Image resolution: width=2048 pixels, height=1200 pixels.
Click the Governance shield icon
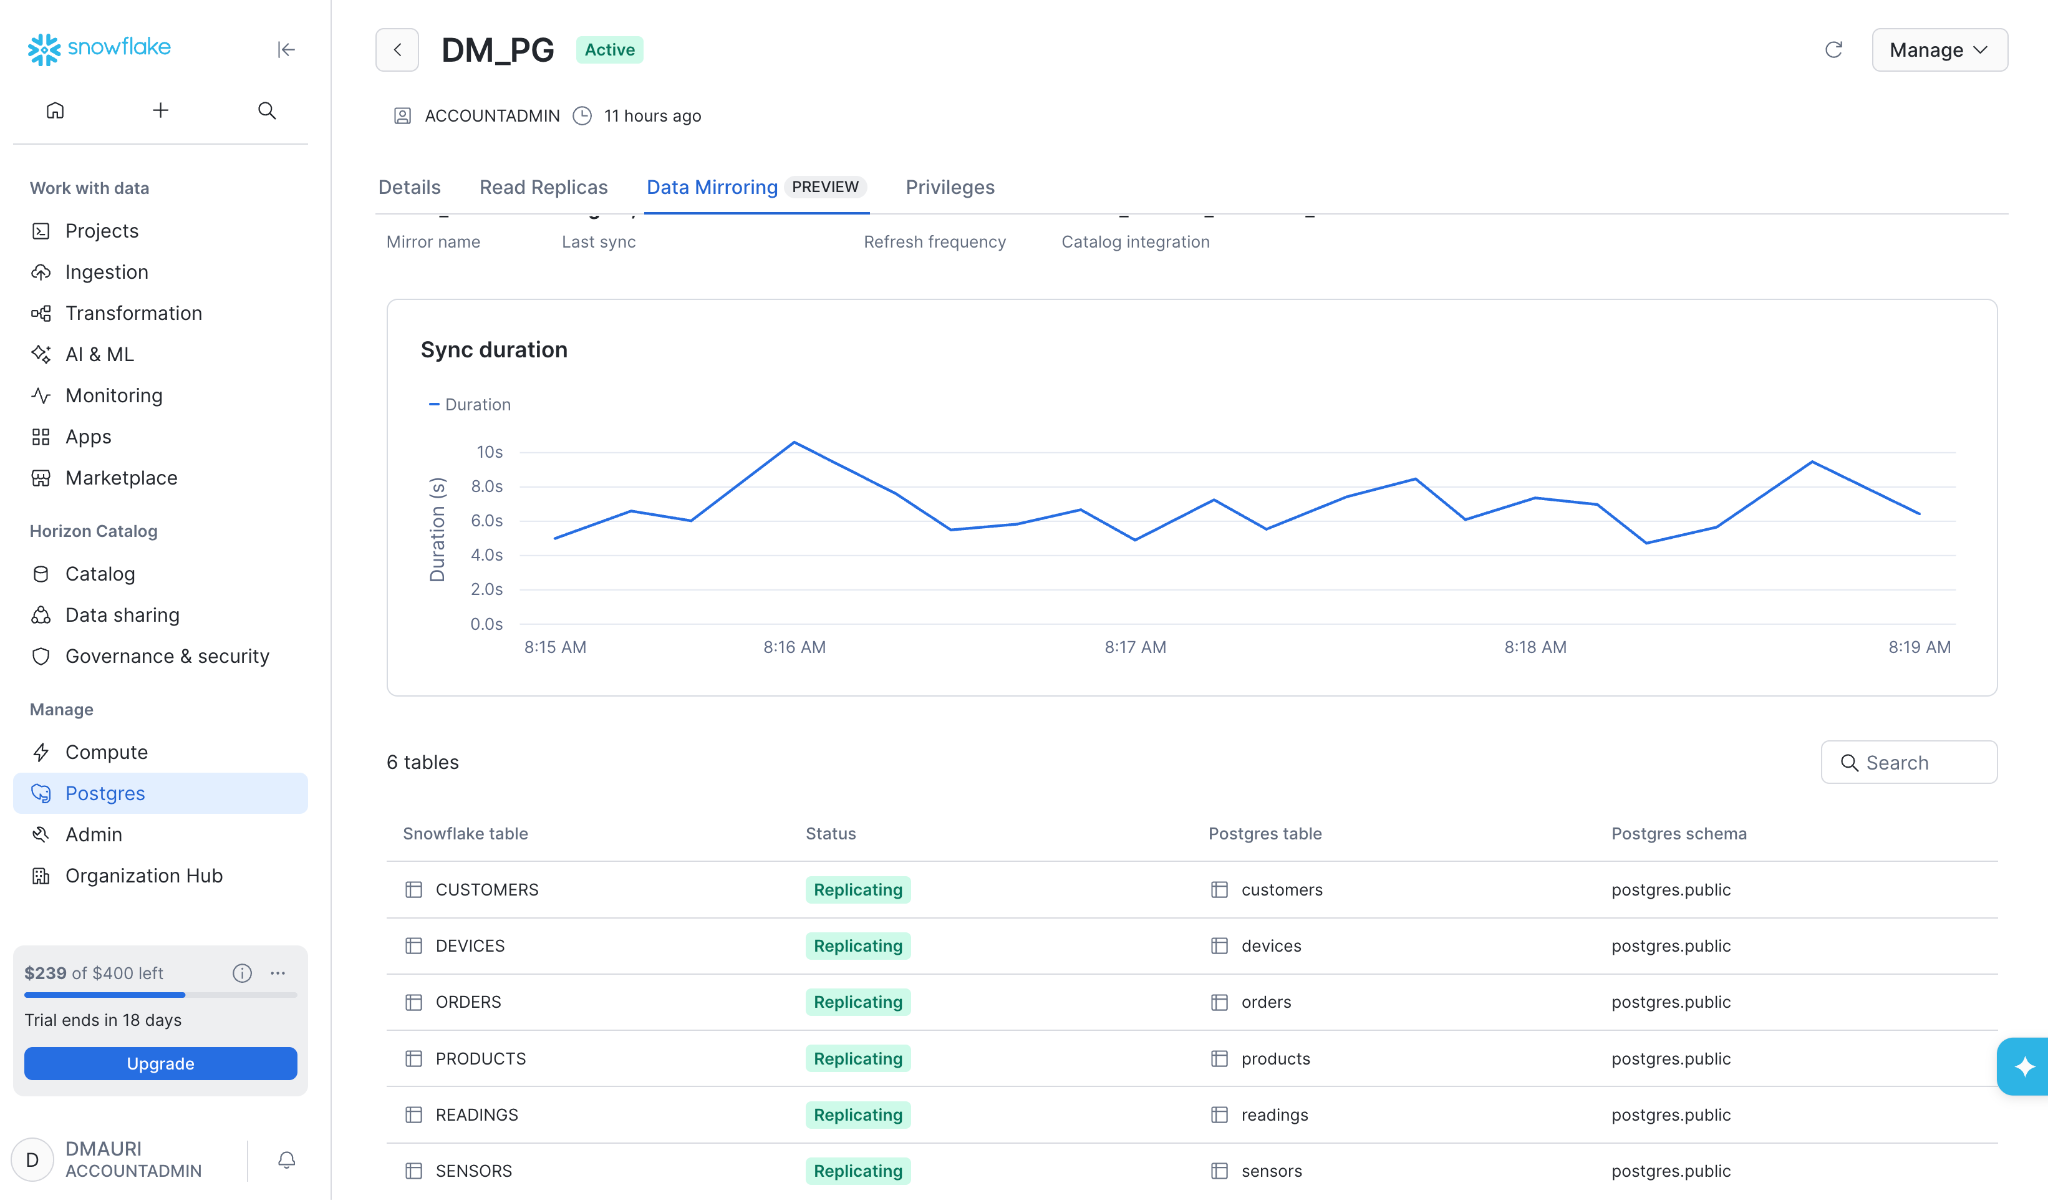click(x=41, y=656)
